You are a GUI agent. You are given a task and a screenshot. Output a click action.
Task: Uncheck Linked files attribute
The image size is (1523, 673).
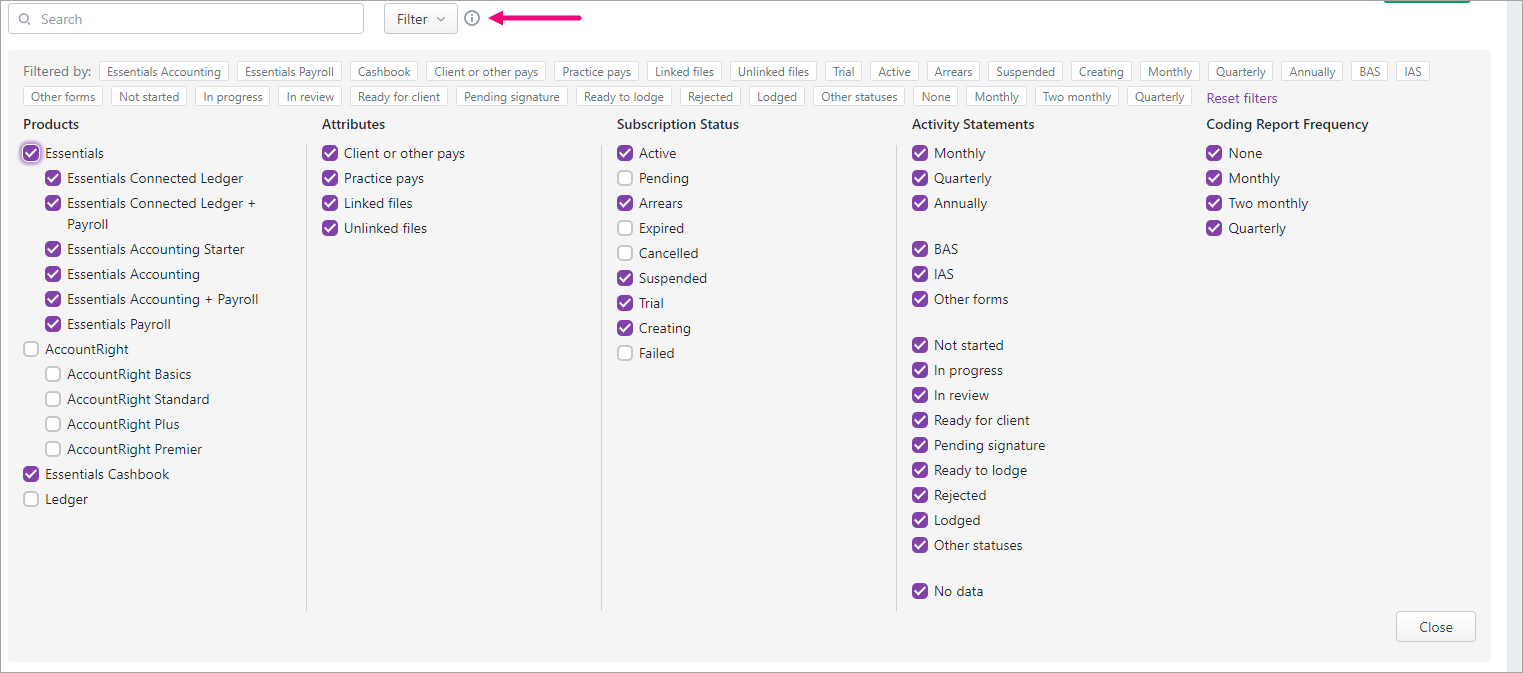coord(330,203)
